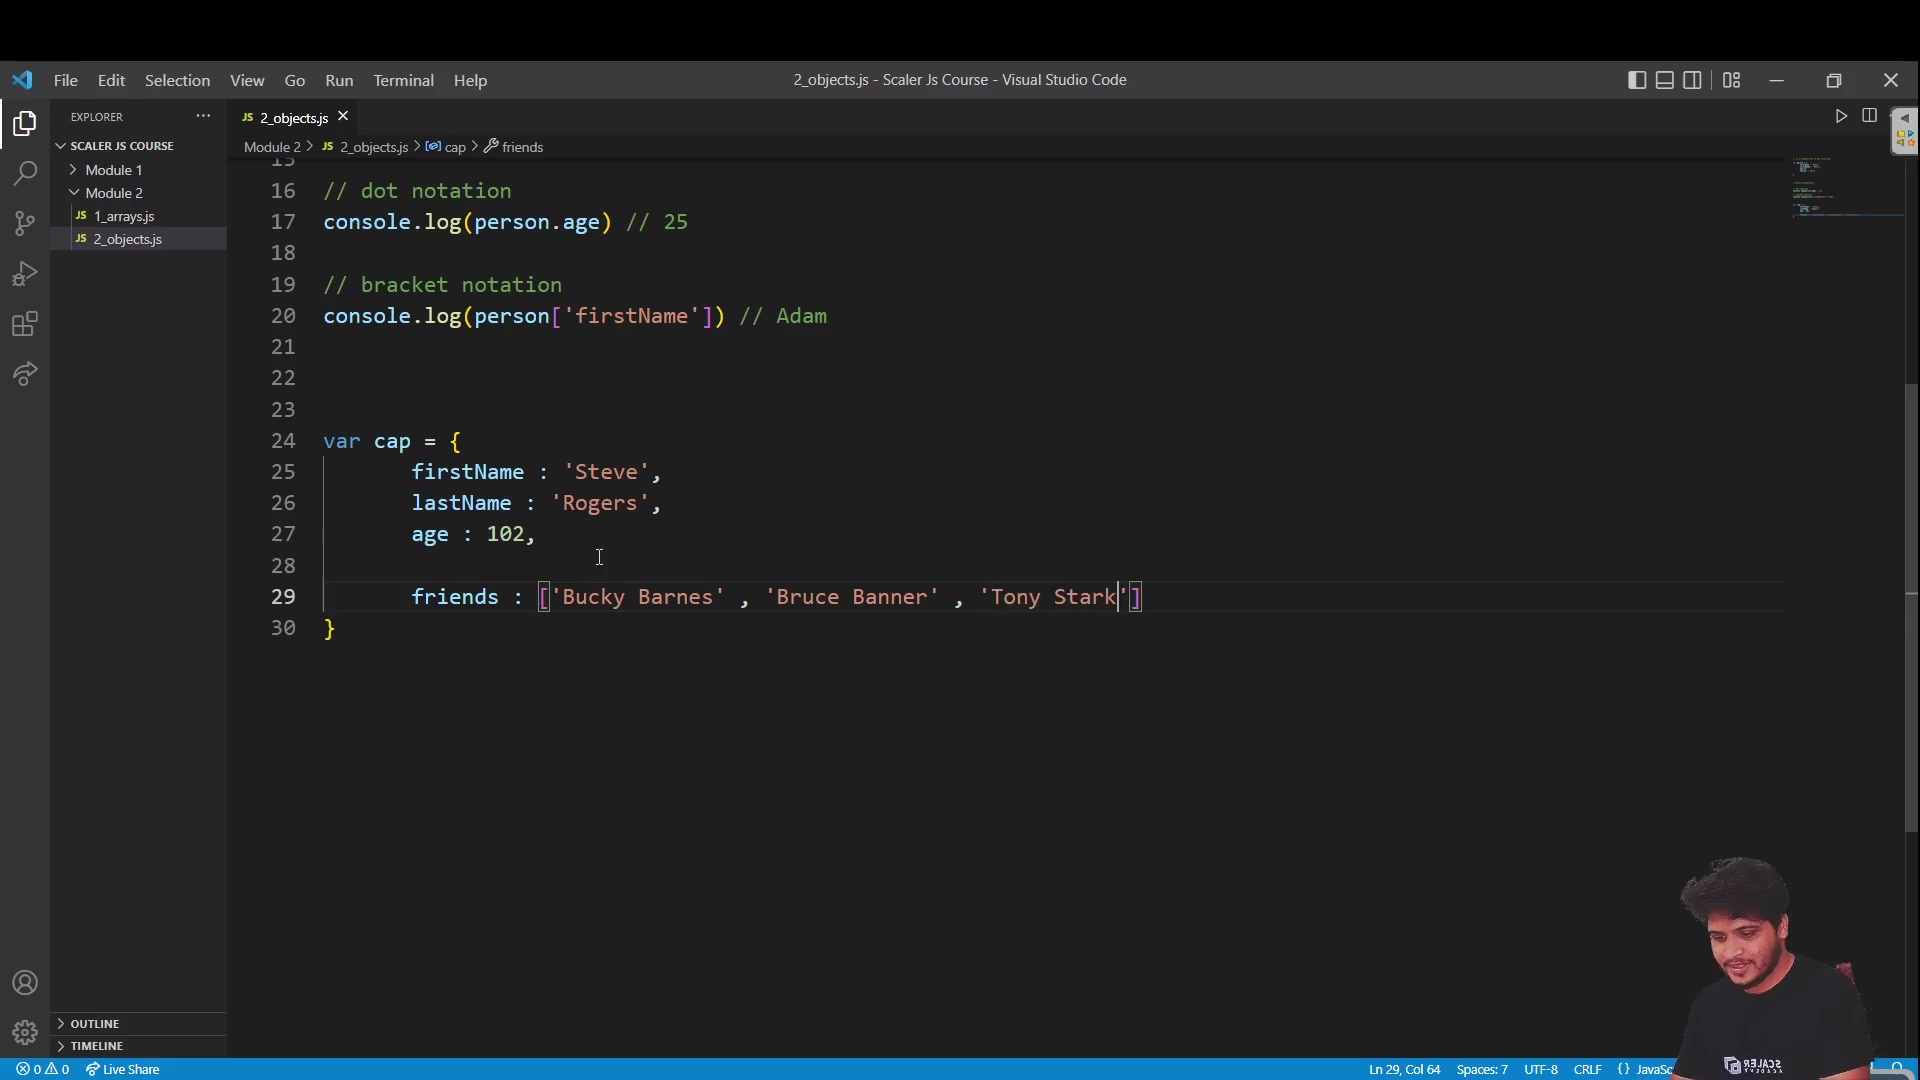
Task: Toggle the primary side bar layout button
Action: [x=1637, y=80]
